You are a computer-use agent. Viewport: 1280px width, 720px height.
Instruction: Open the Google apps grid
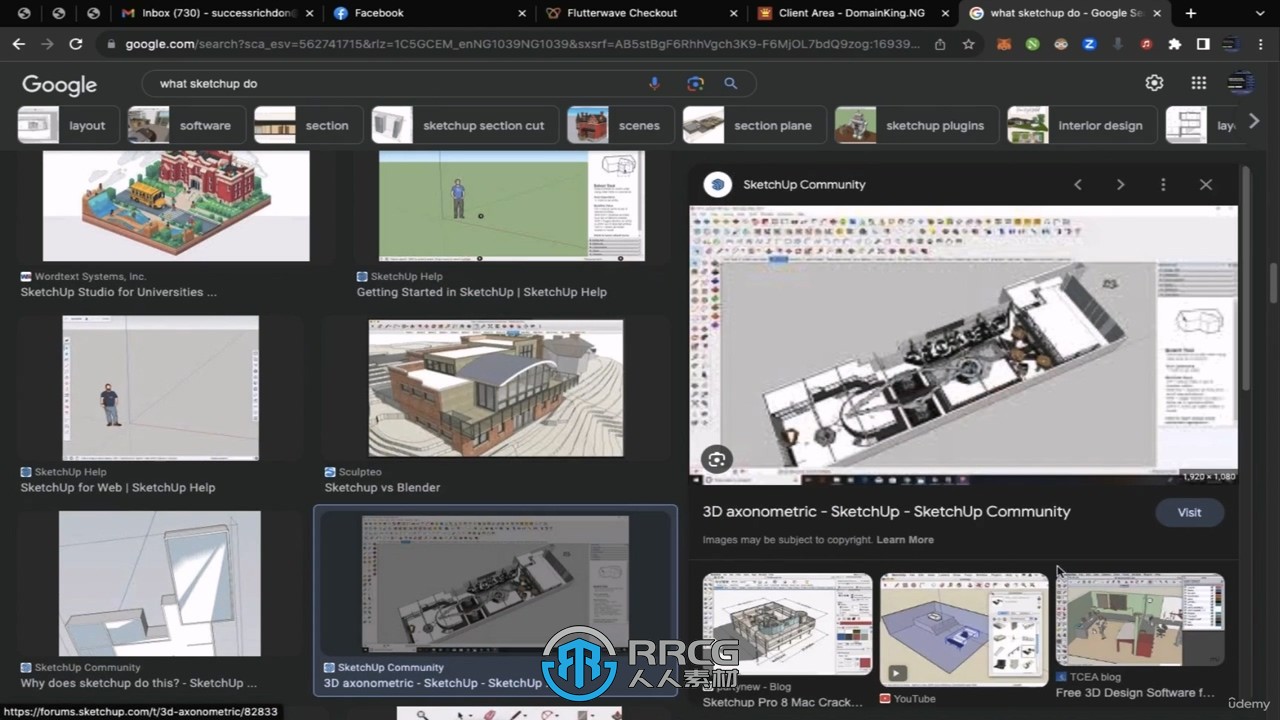coord(1198,83)
